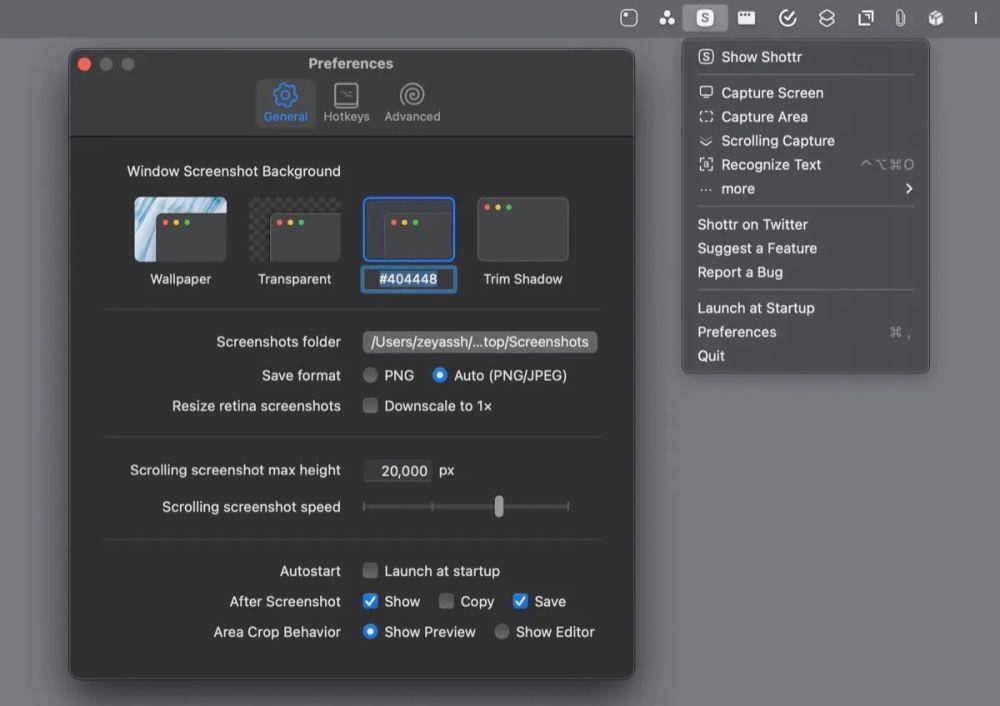Click the ellipsis icon beside more
Screen dimensions: 1000x706
point(706,189)
